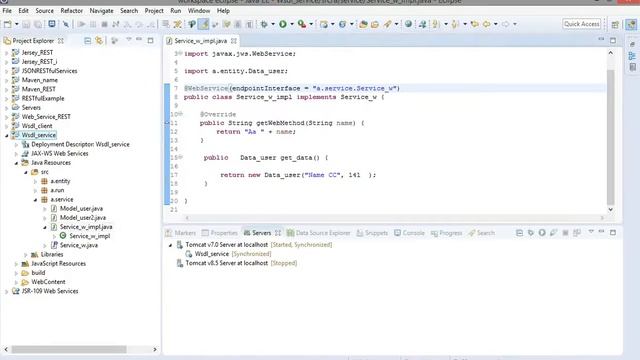Click the stop server icon in Servers view
The height and width of the screenshot is (360, 640).
pyautogui.click(x=565, y=233)
